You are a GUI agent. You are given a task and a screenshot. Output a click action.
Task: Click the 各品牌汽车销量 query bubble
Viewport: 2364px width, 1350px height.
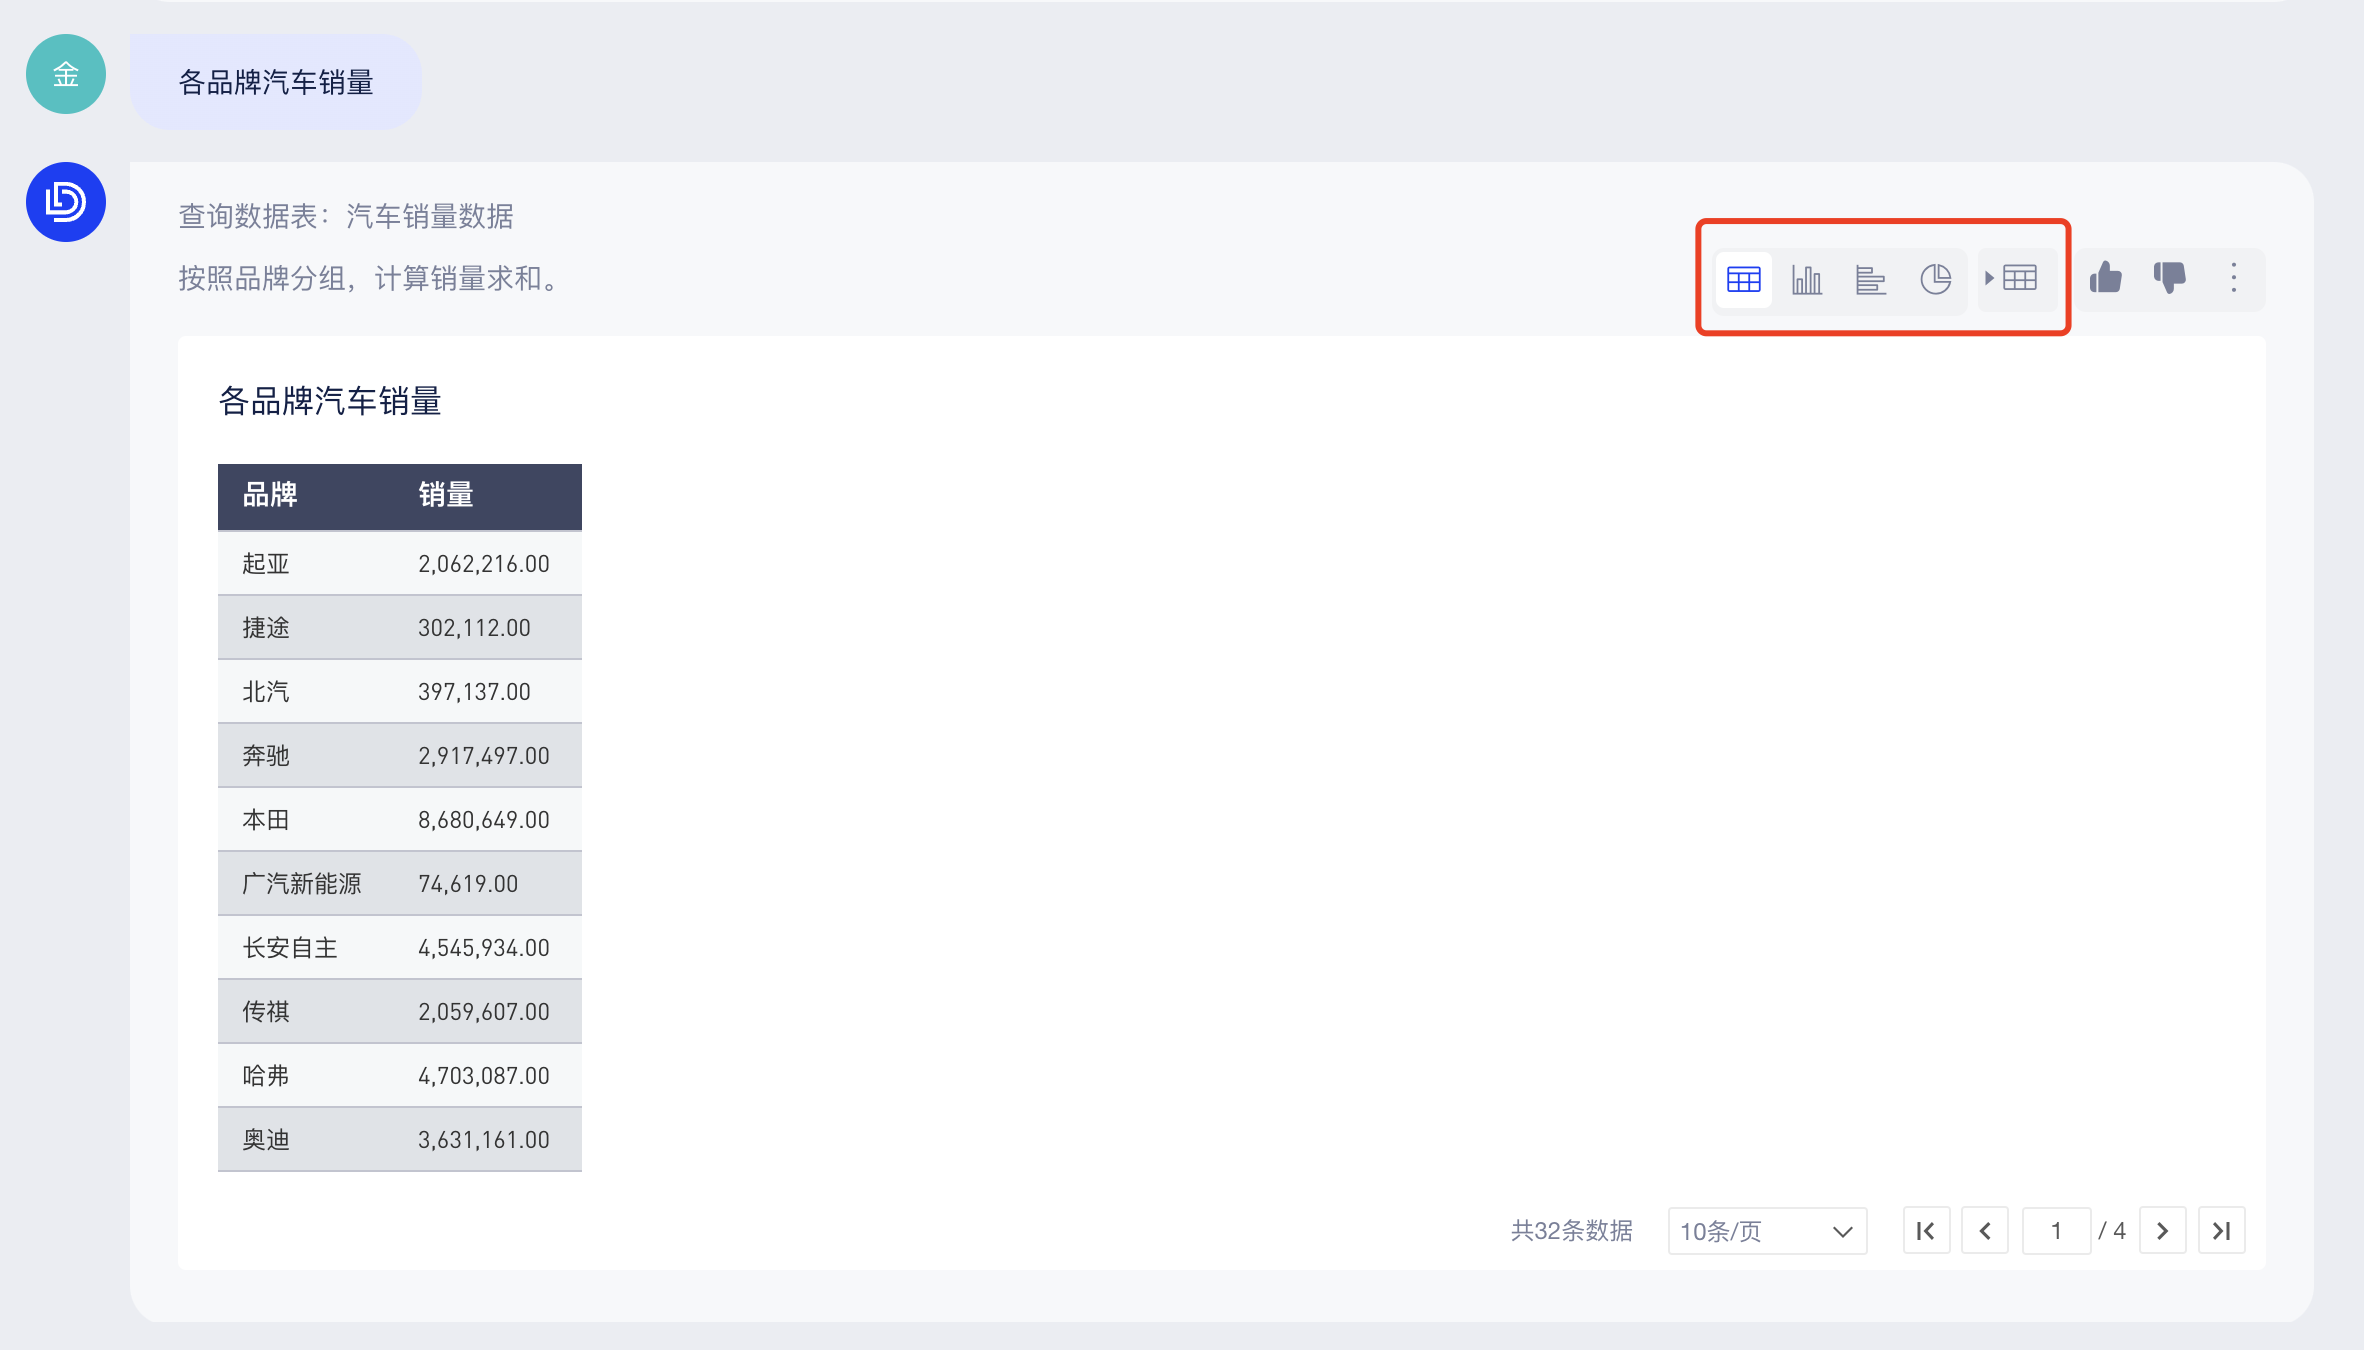click(276, 82)
